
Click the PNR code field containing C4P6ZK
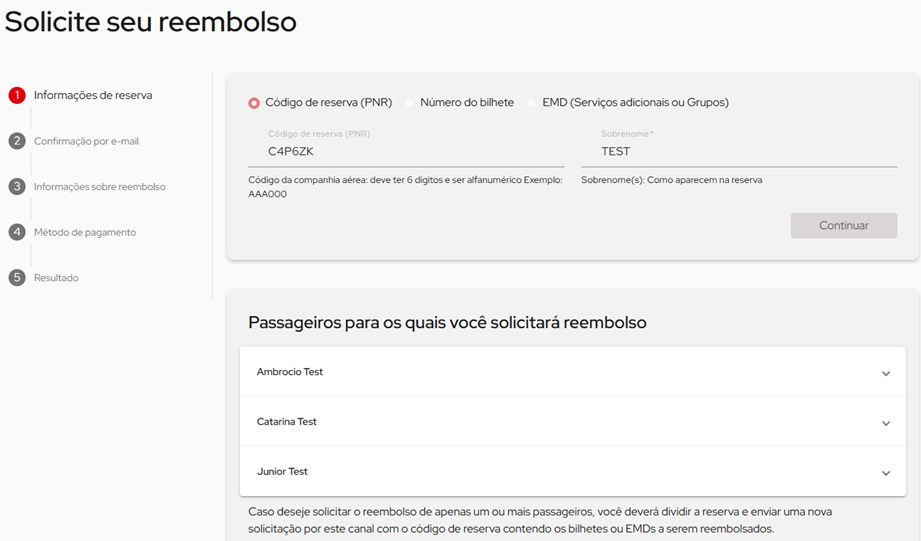point(405,152)
